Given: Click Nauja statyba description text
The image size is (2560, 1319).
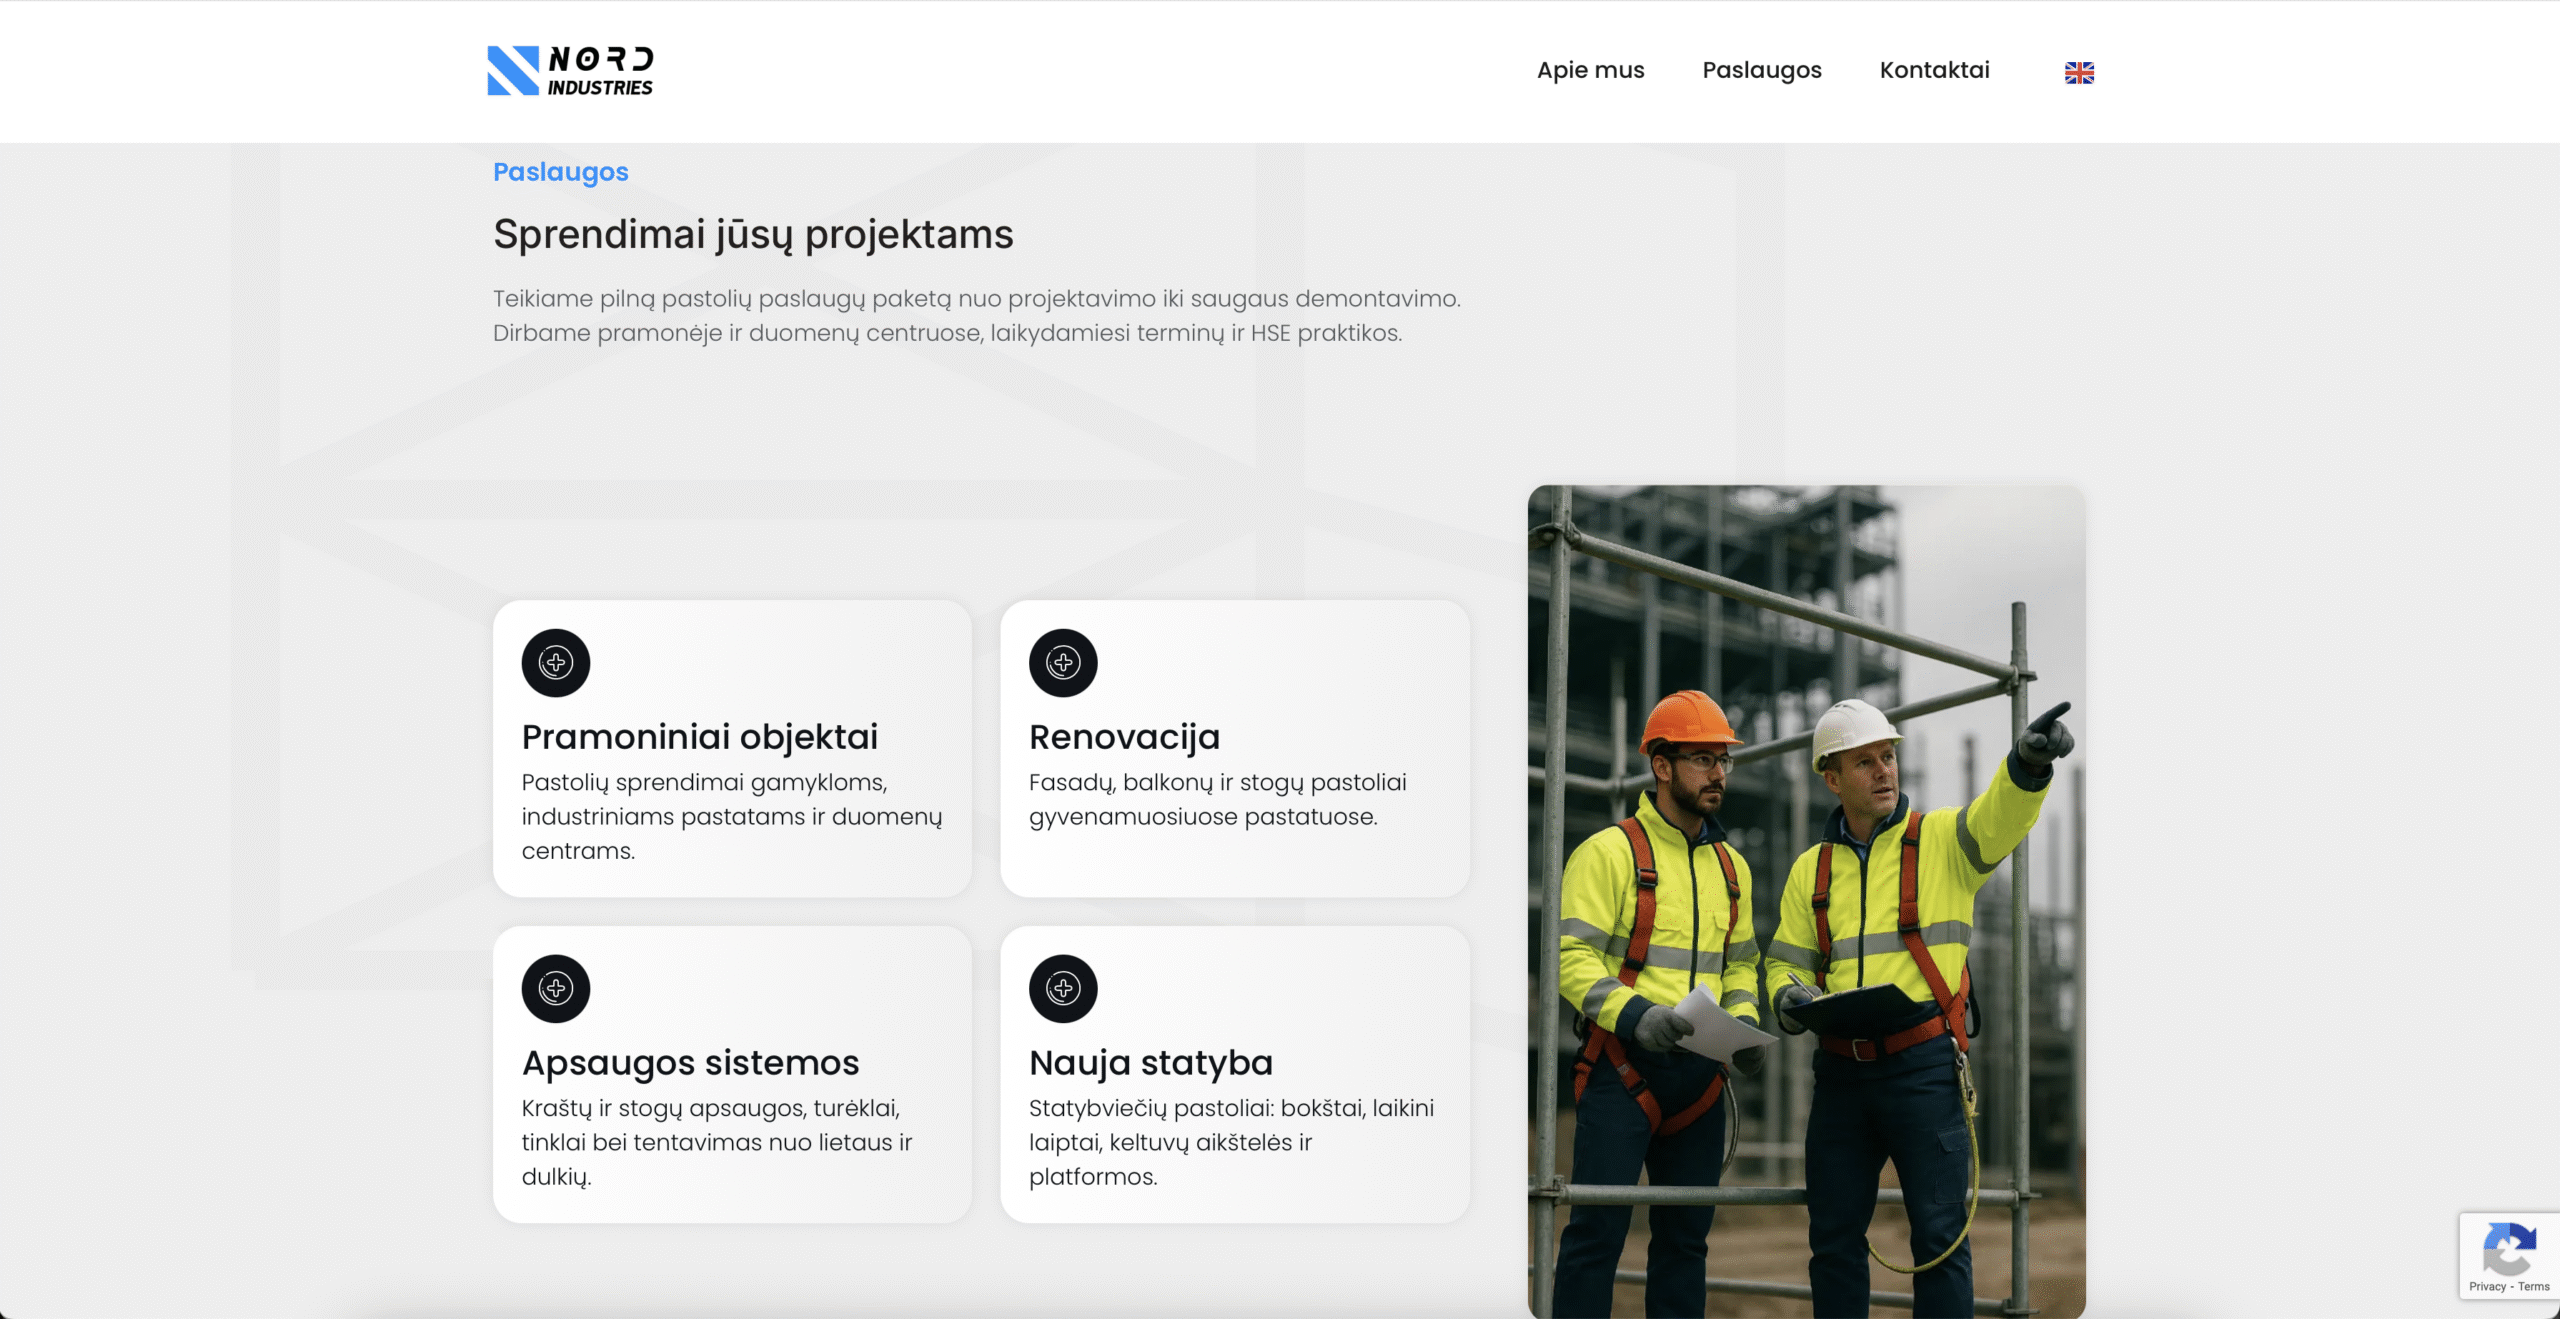Looking at the screenshot, I should click(x=1230, y=1142).
